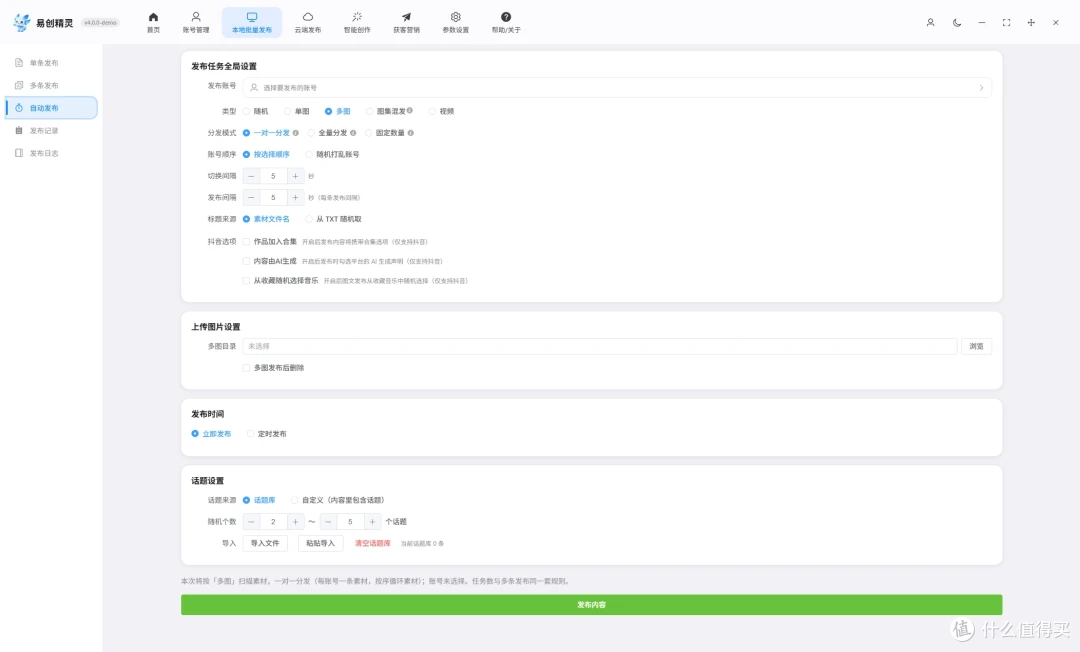Image resolution: width=1080 pixels, height=652 pixels.
Task: Open 云端发布 cloud icon
Action: point(308,17)
